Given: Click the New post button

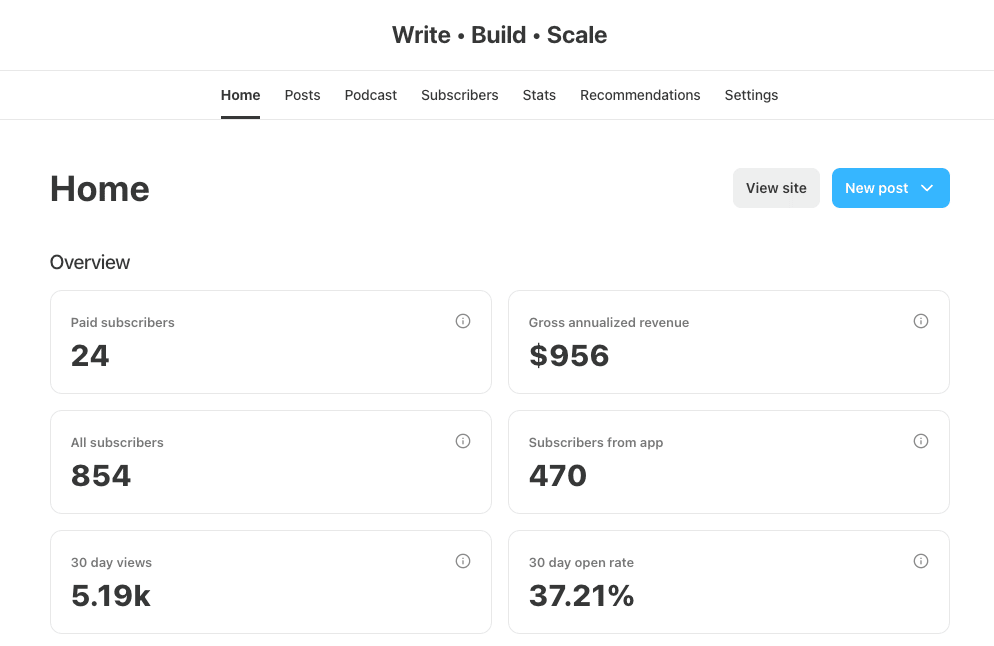Looking at the screenshot, I should [x=876, y=188].
